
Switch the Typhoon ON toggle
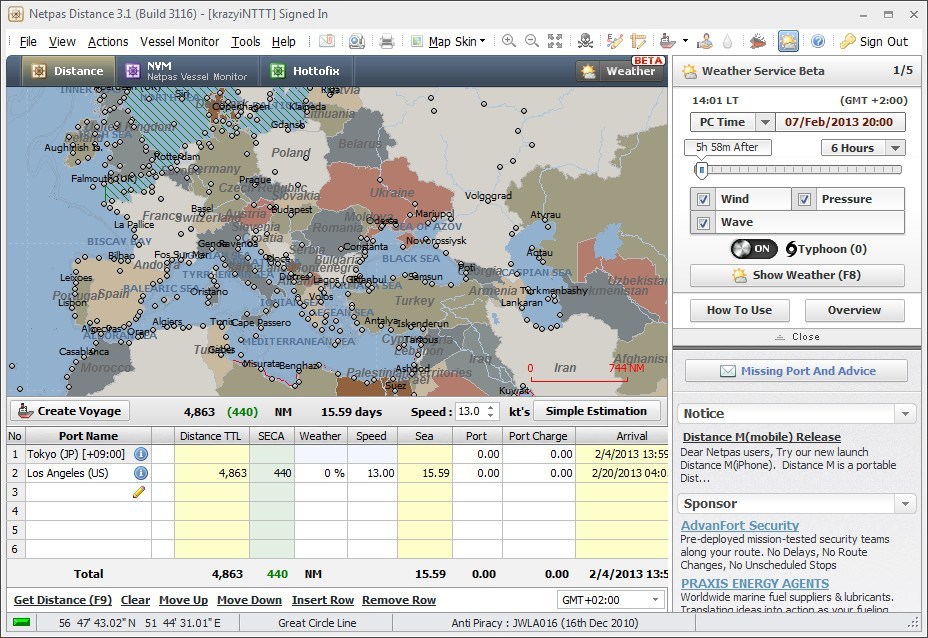coord(753,249)
